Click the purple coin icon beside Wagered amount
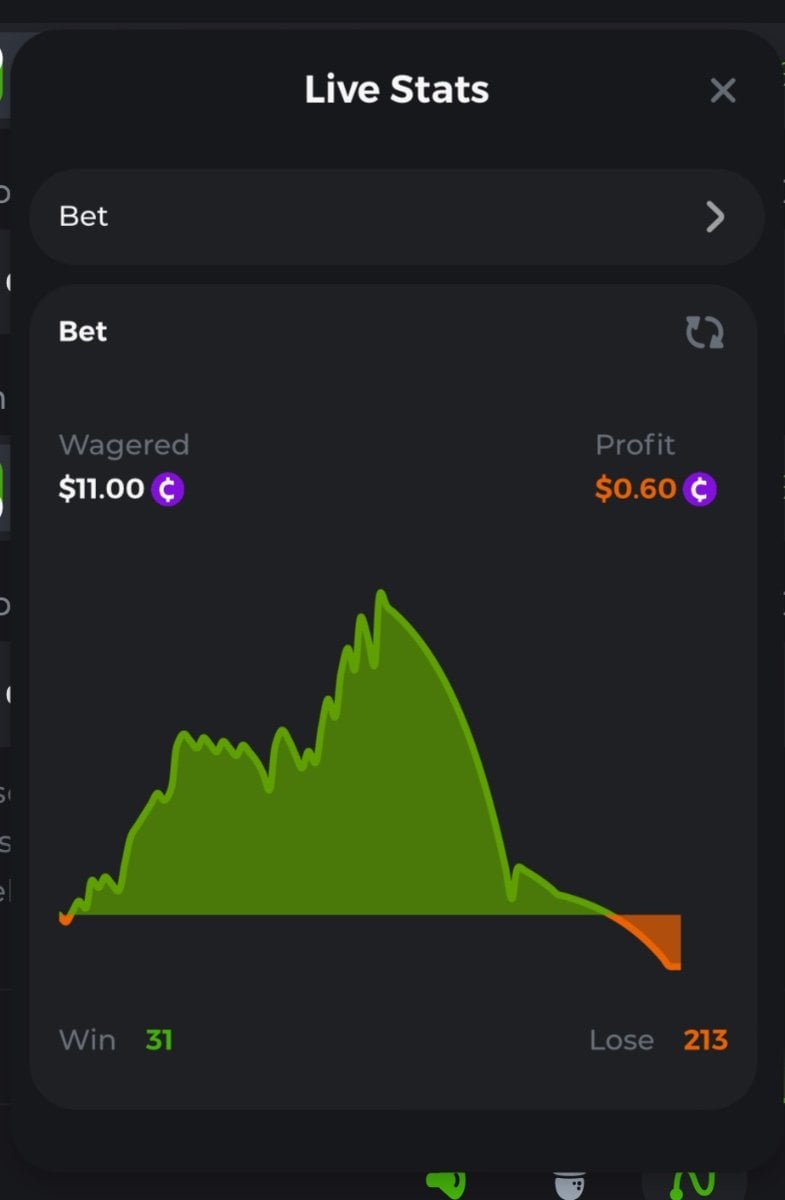 coord(168,489)
